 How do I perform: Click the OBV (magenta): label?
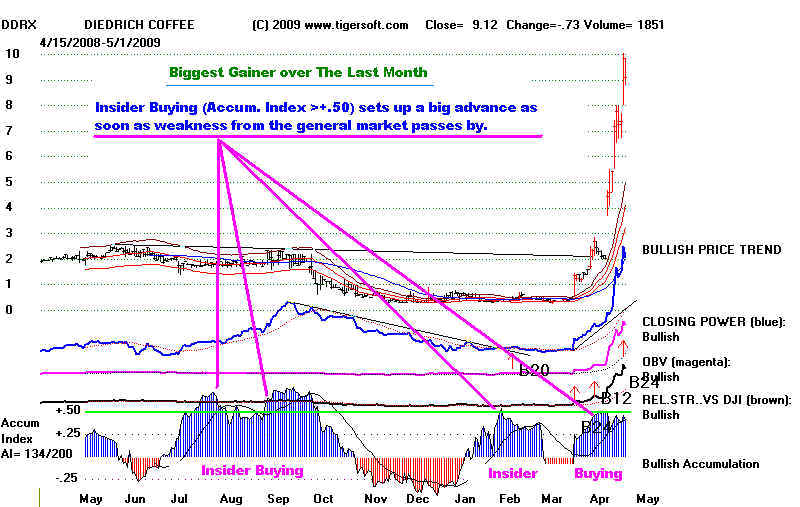coord(686,362)
